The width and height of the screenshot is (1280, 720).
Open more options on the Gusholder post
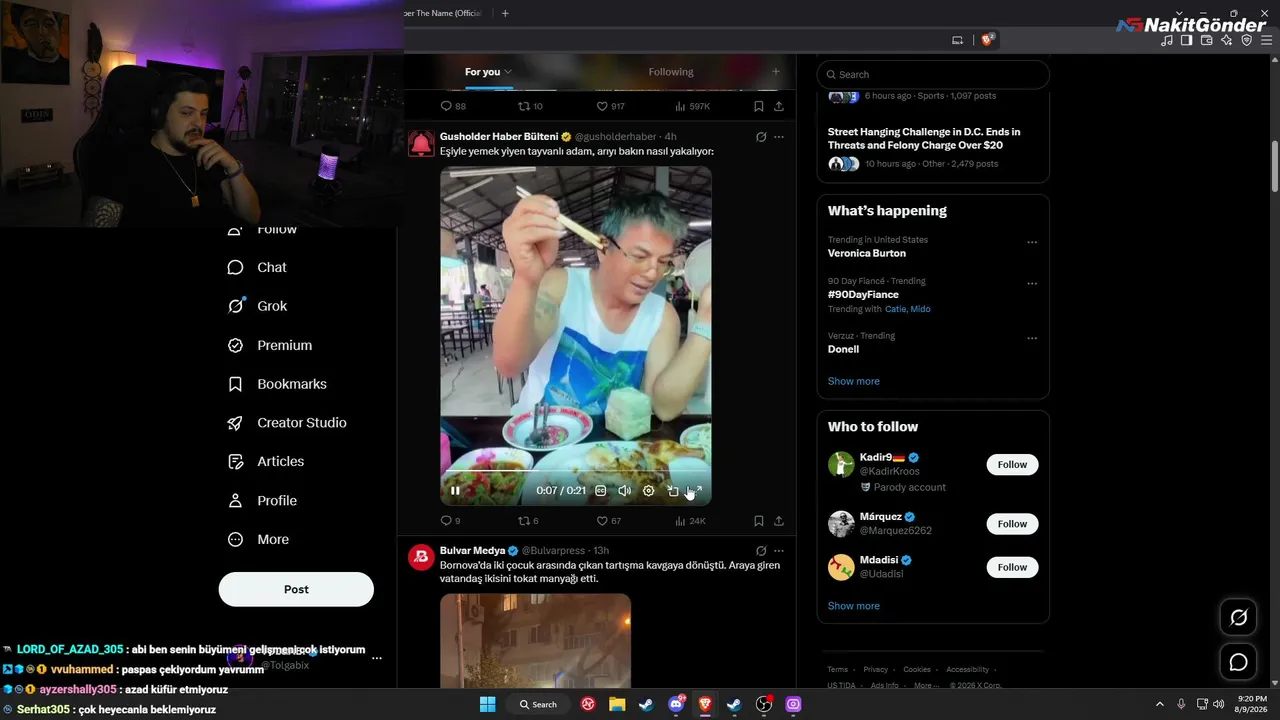[x=779, y=137]
